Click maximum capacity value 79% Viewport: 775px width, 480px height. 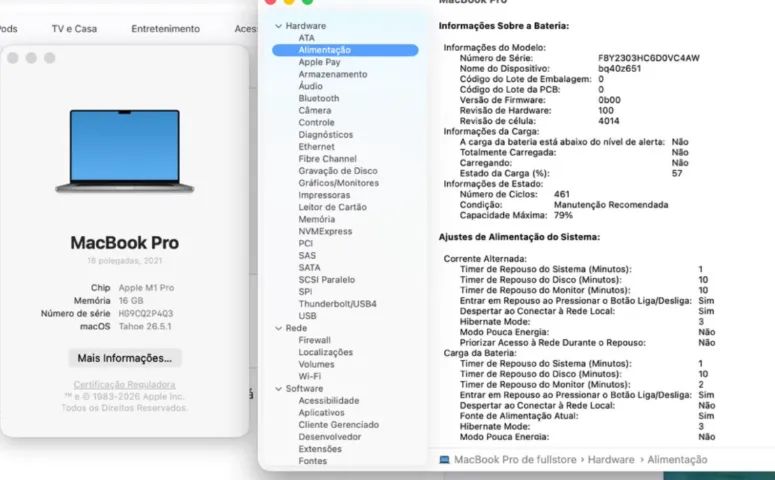coord(563,216)
